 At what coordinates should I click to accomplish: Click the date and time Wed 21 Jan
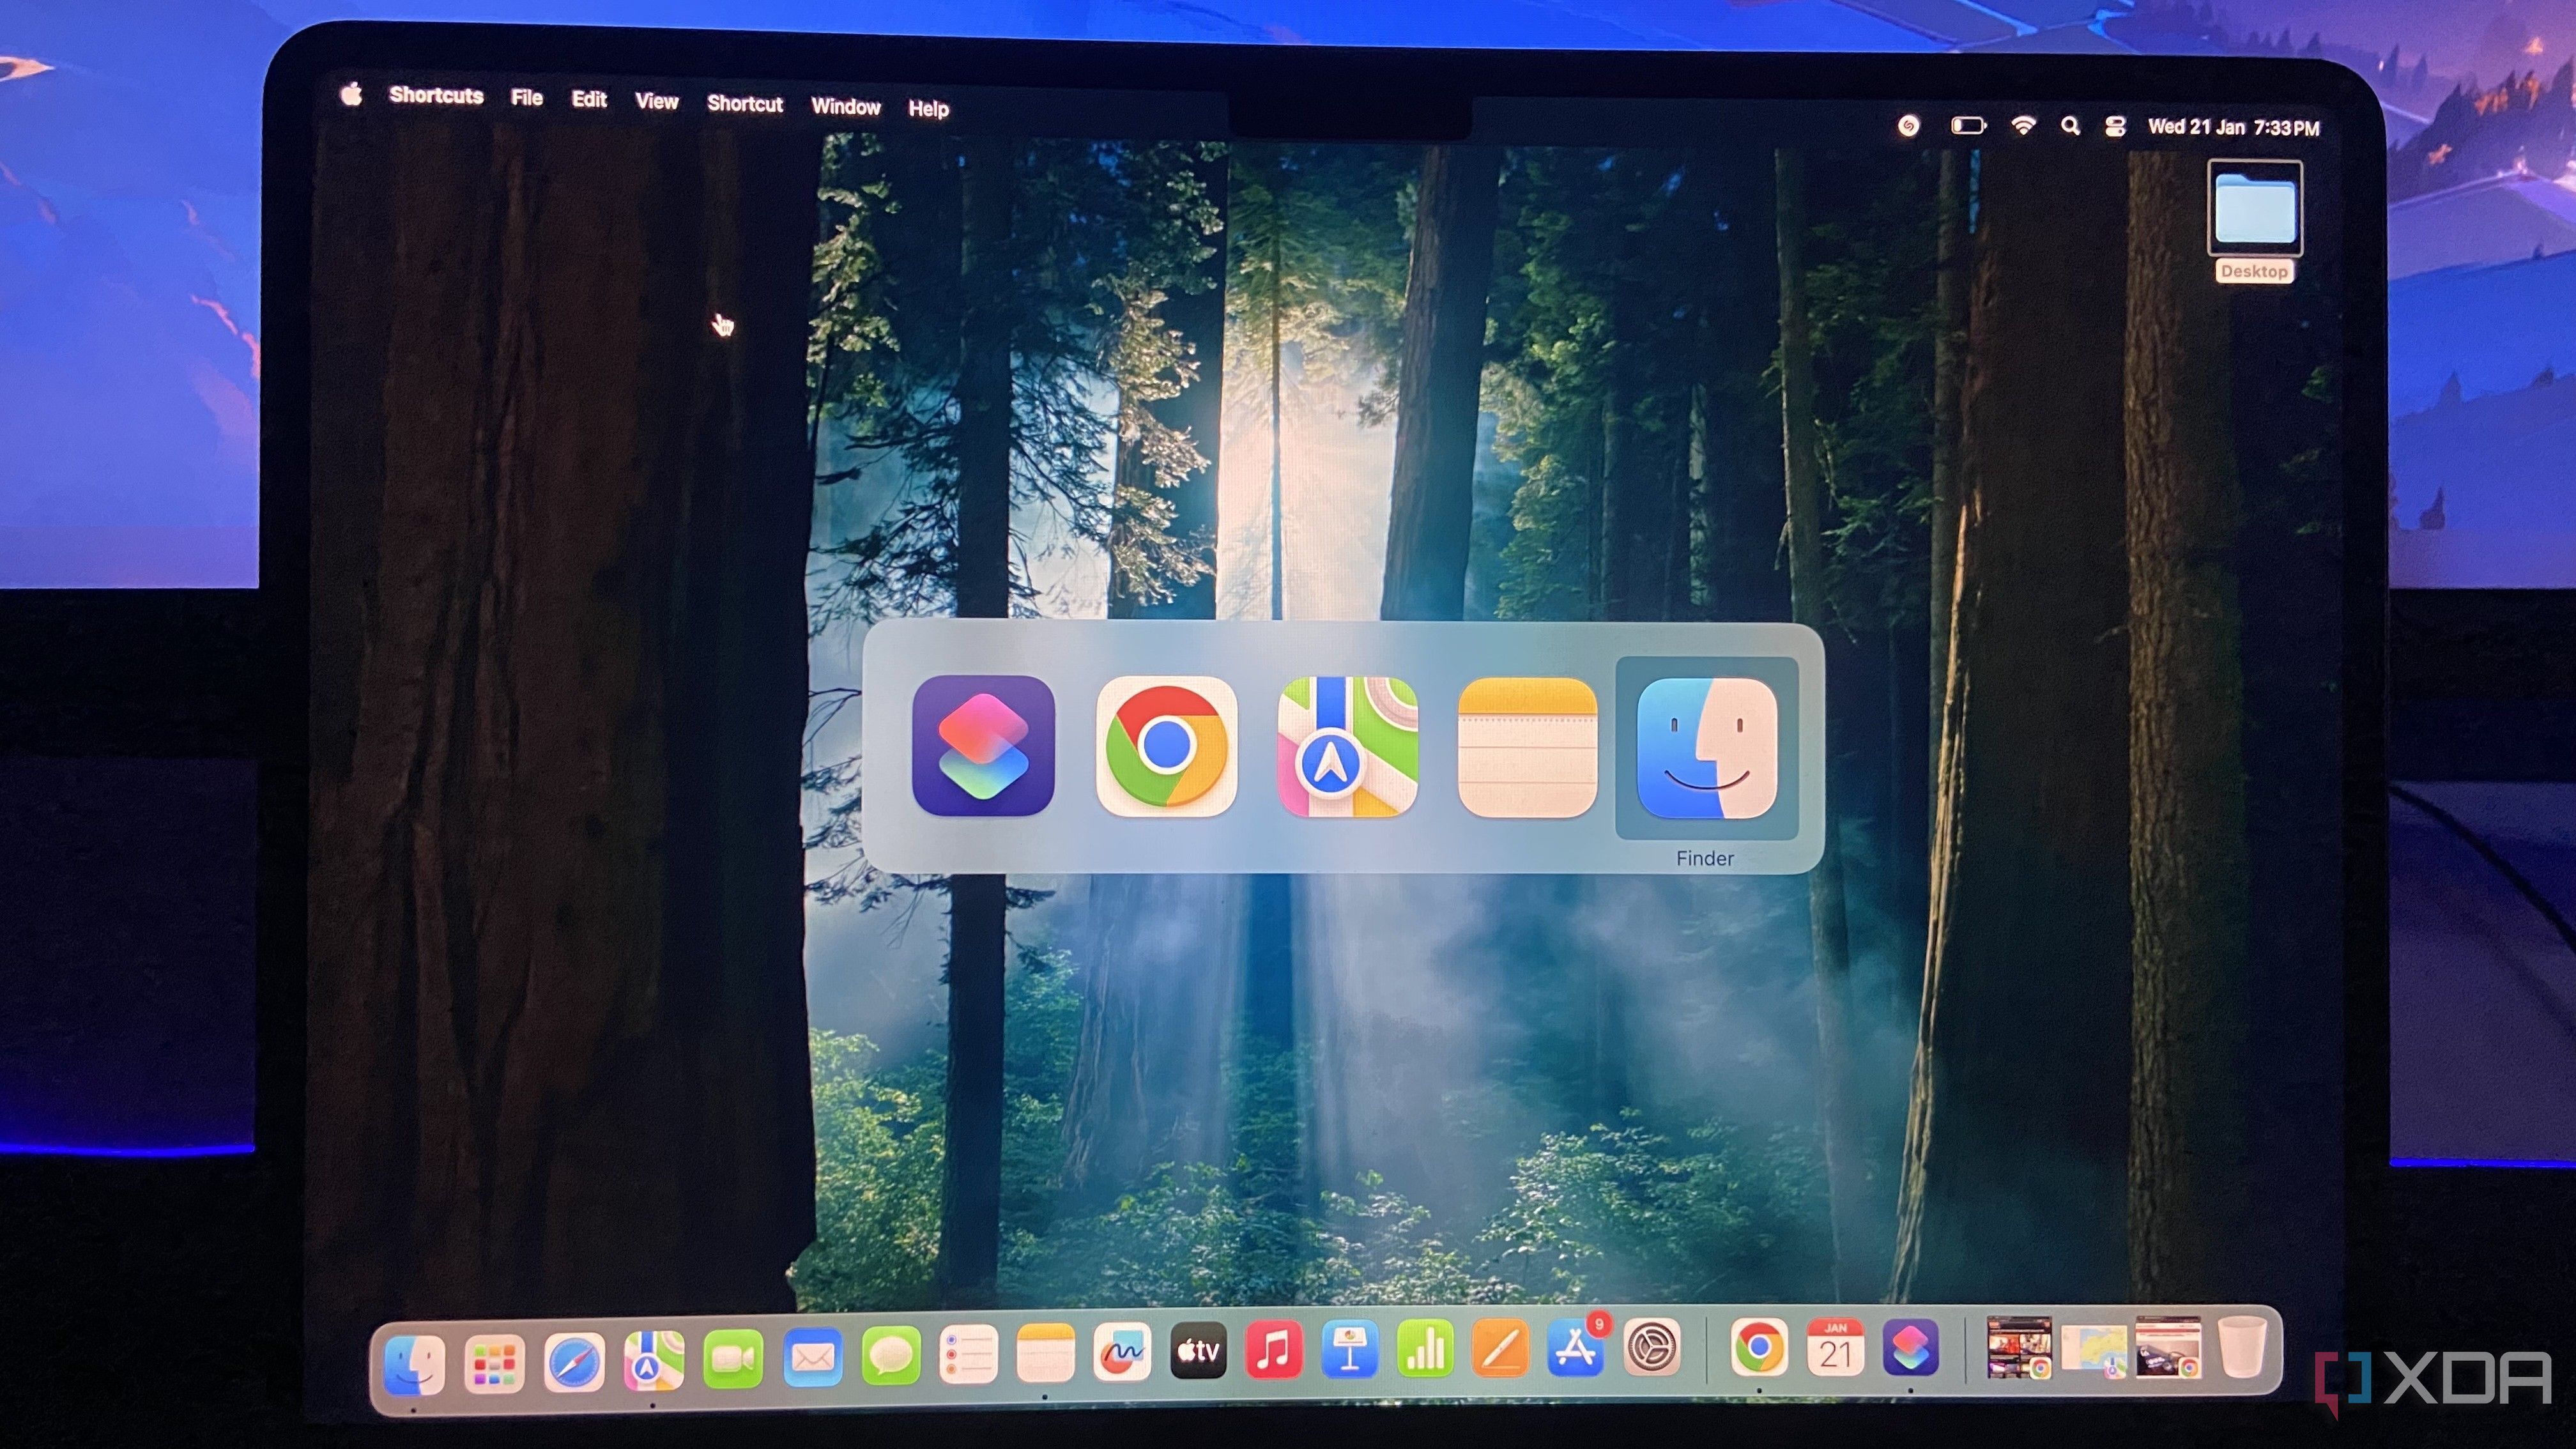pos(2234,127)
